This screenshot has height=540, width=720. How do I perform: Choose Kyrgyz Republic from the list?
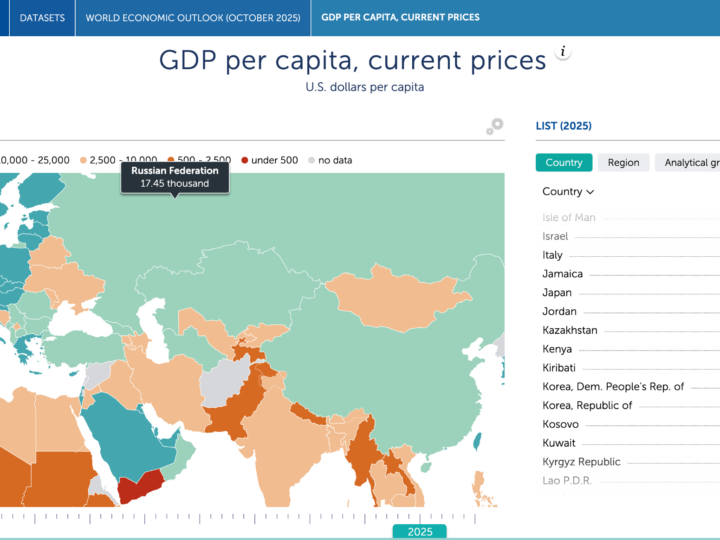pos(581,462)
